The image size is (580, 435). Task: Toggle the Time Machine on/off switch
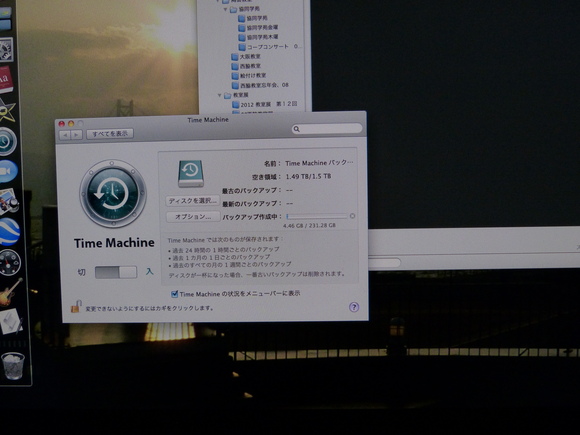point(116,272)
